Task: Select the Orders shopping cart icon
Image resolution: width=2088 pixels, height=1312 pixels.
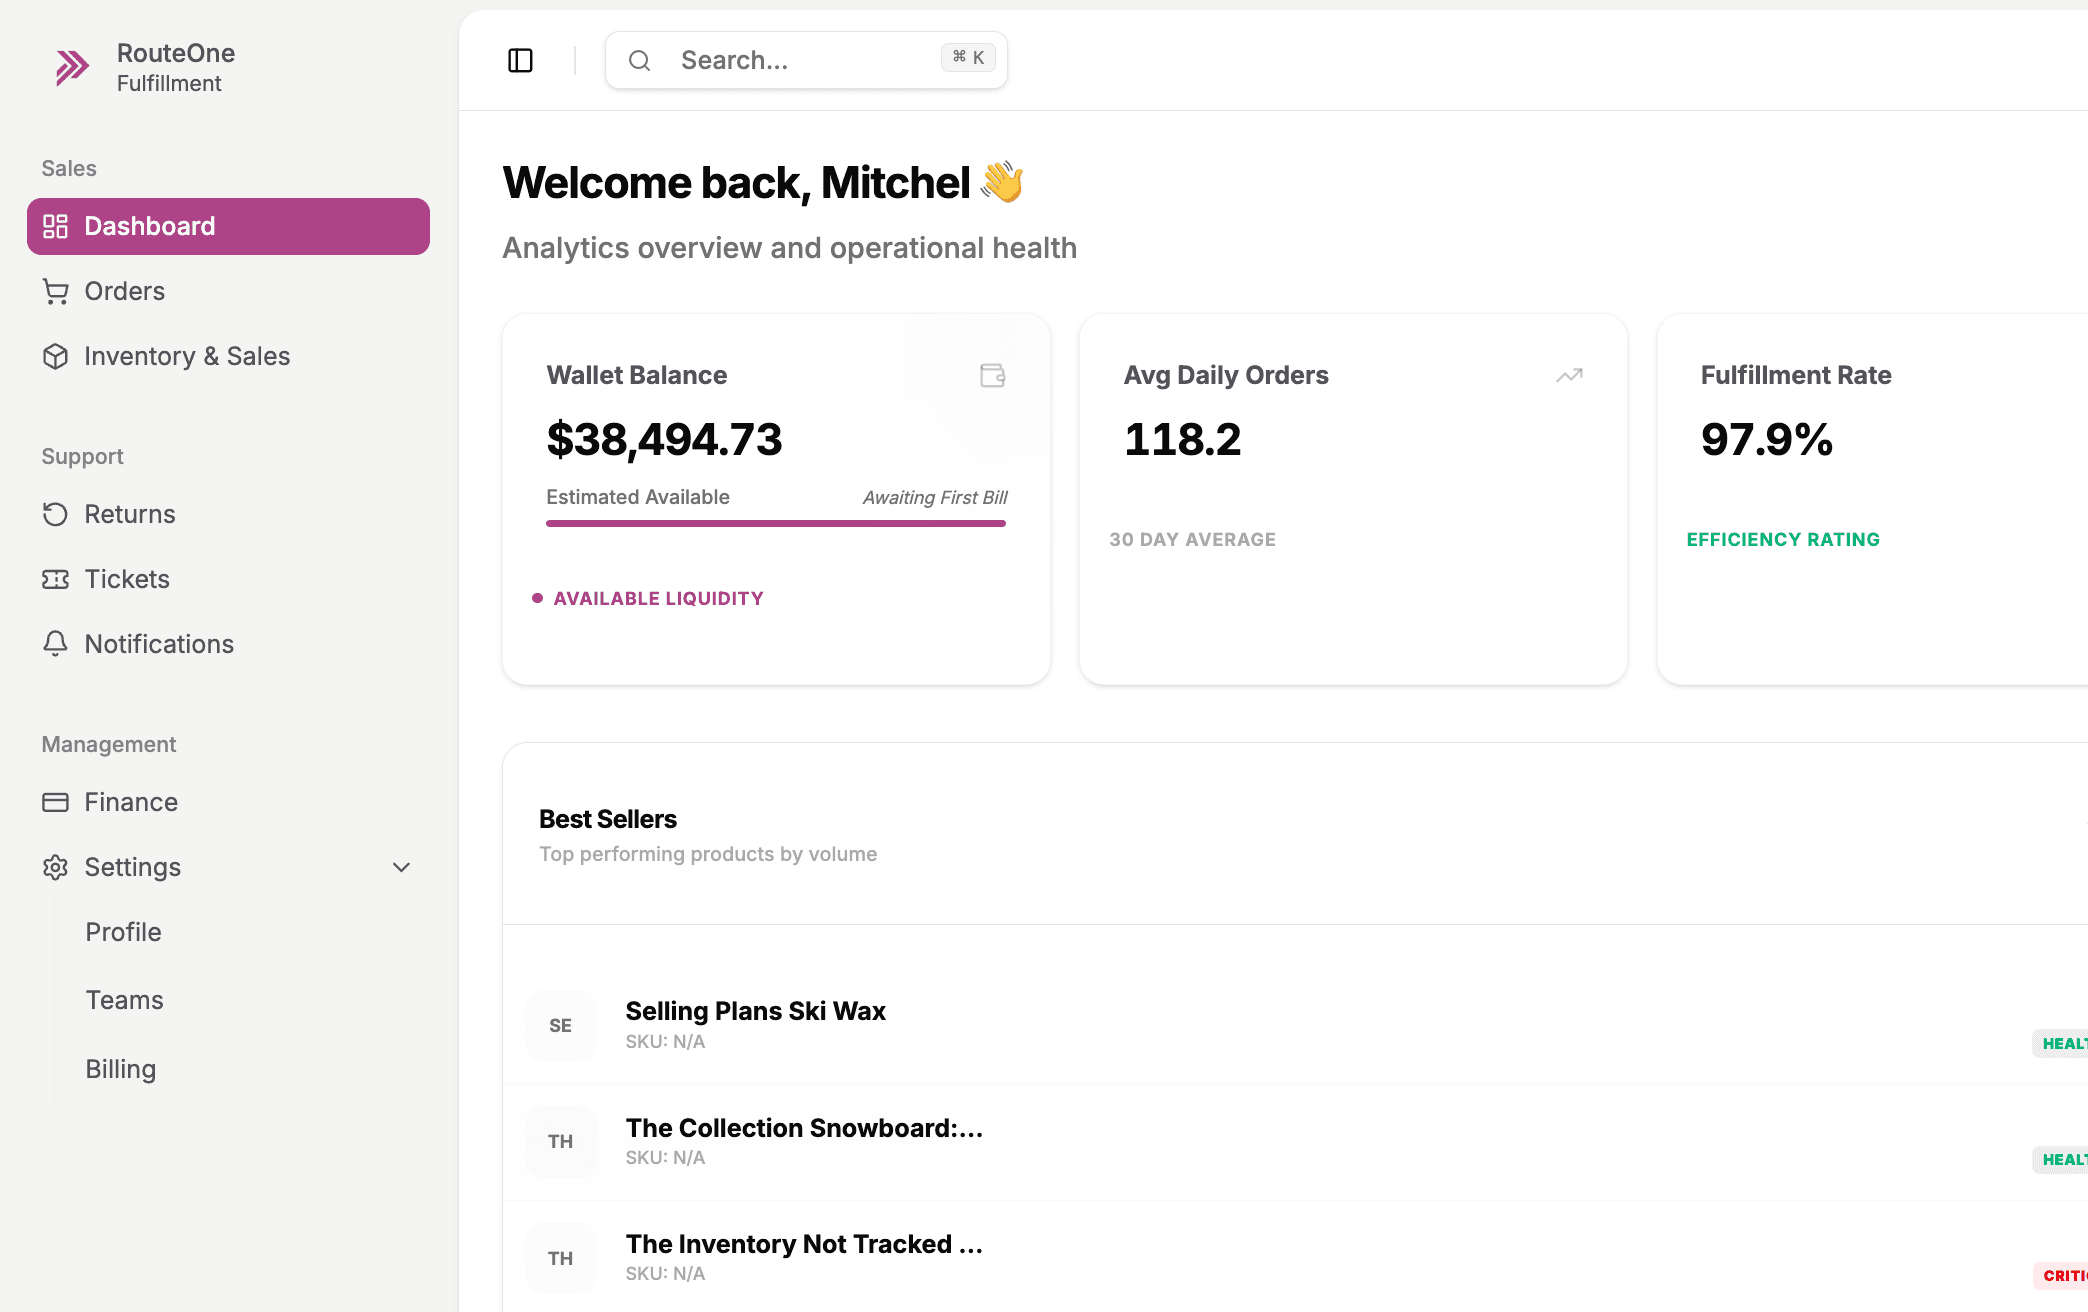Action: pos(56,291)
